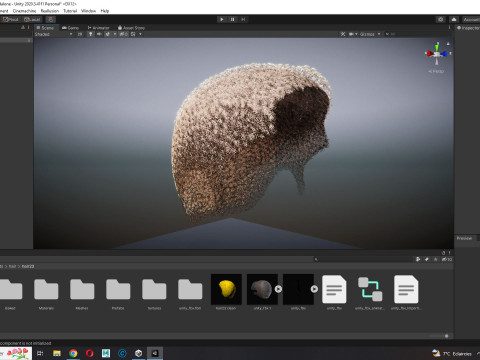Toggle hidden packages visibility count icon
This screenshot has width=480, height=360.
(447, 259)
